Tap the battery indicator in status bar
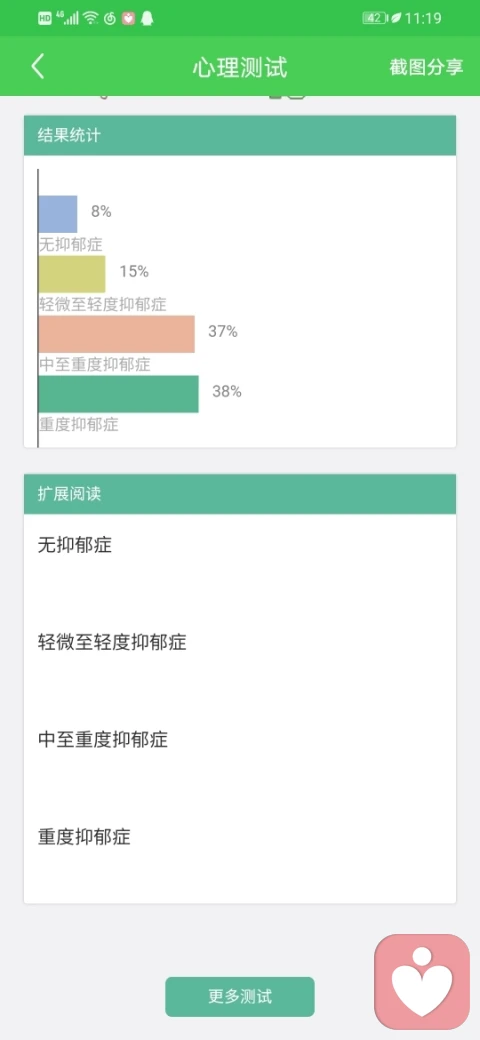This screenshot has height=1040, width=480. click(375, 19)
